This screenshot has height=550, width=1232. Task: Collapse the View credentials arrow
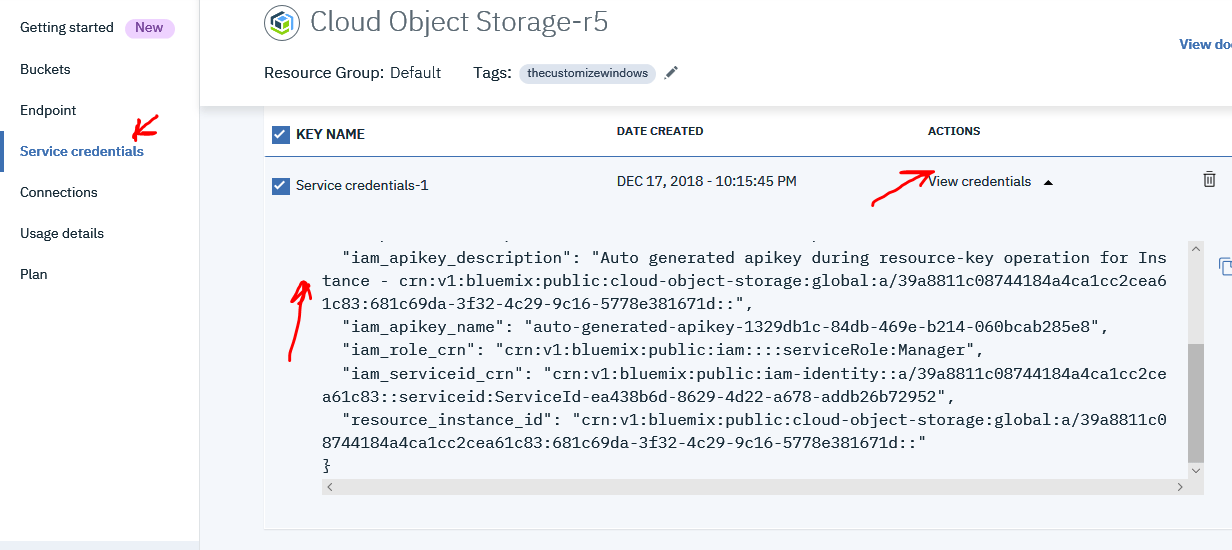pos(1048,182)
